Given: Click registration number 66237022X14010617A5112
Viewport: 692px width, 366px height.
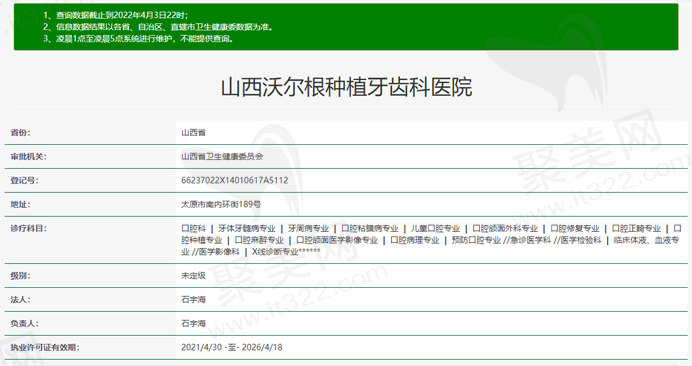Looking at the screenshot, I should point(234,180).
